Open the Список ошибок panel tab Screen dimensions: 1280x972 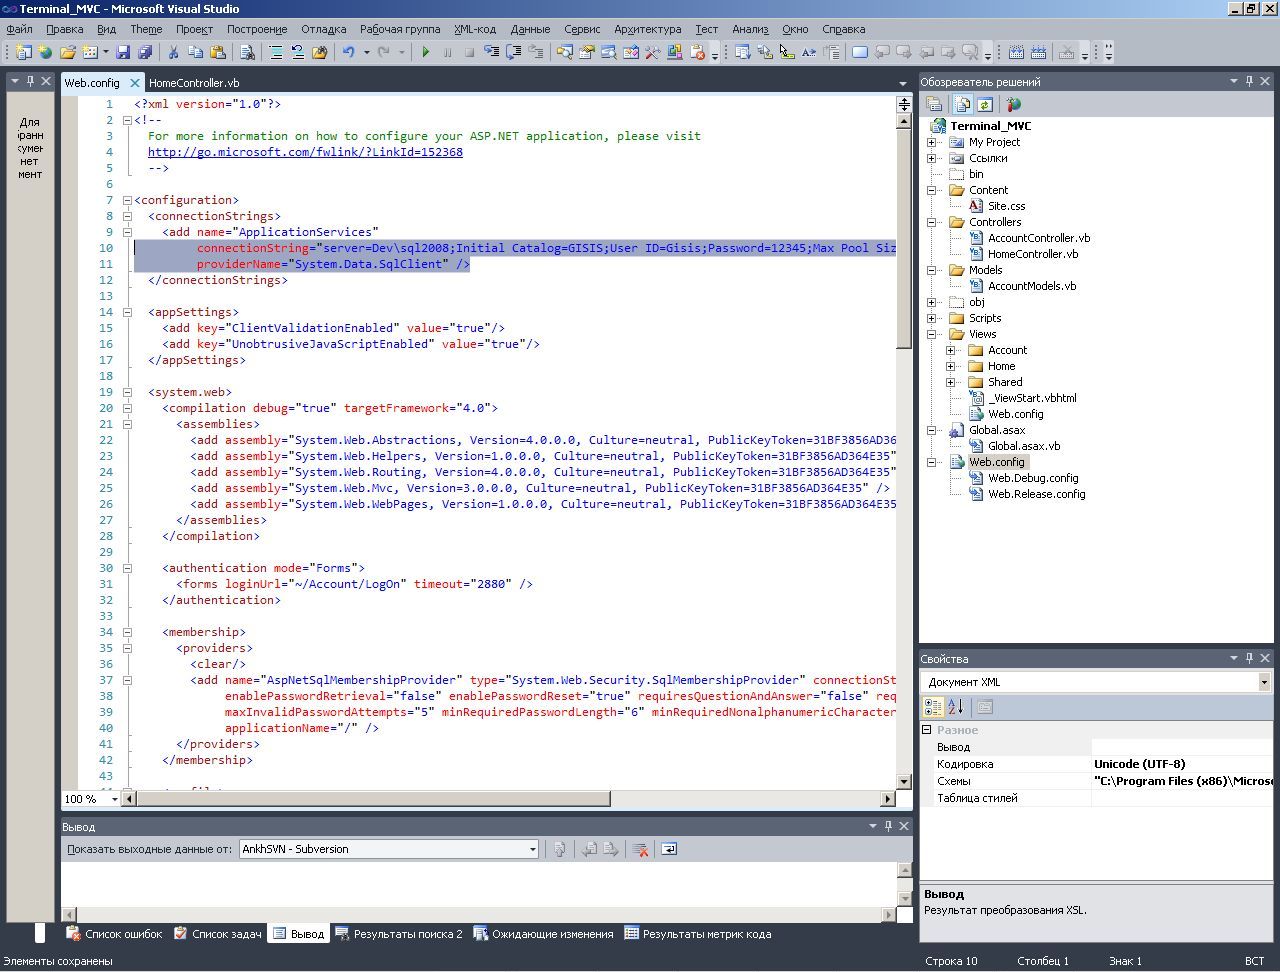tap(114, 934)
